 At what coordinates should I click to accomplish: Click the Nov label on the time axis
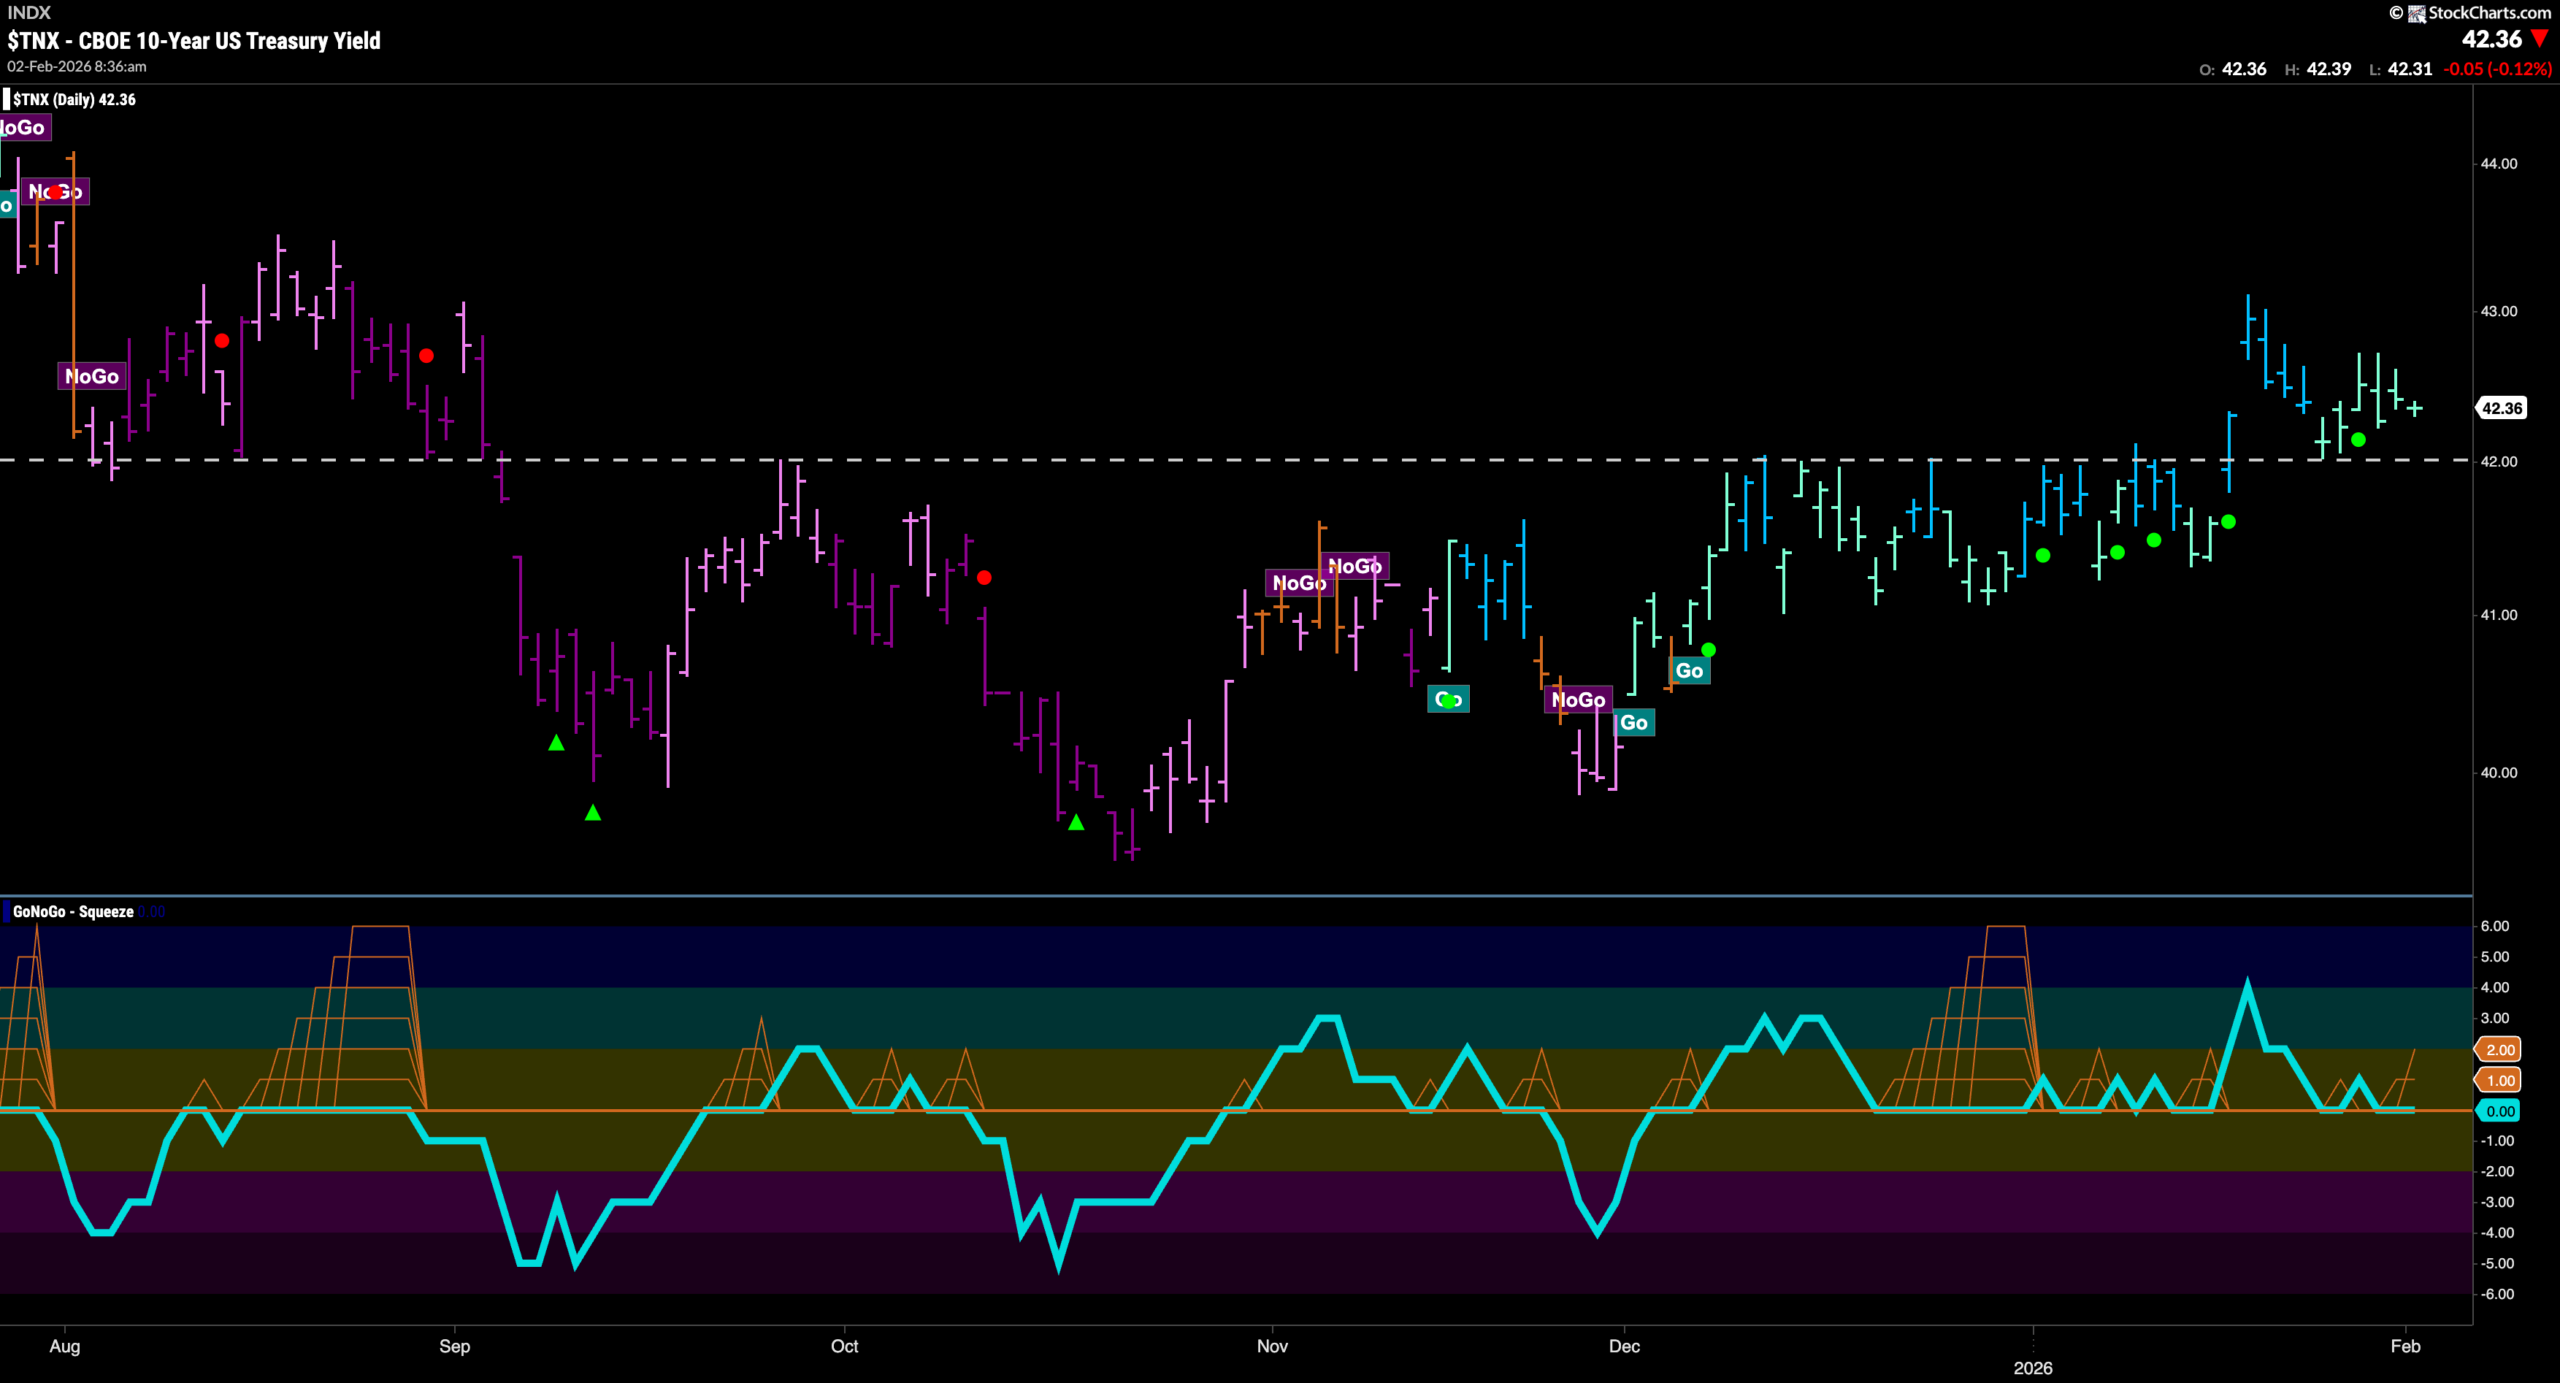click(1272, 1346)
